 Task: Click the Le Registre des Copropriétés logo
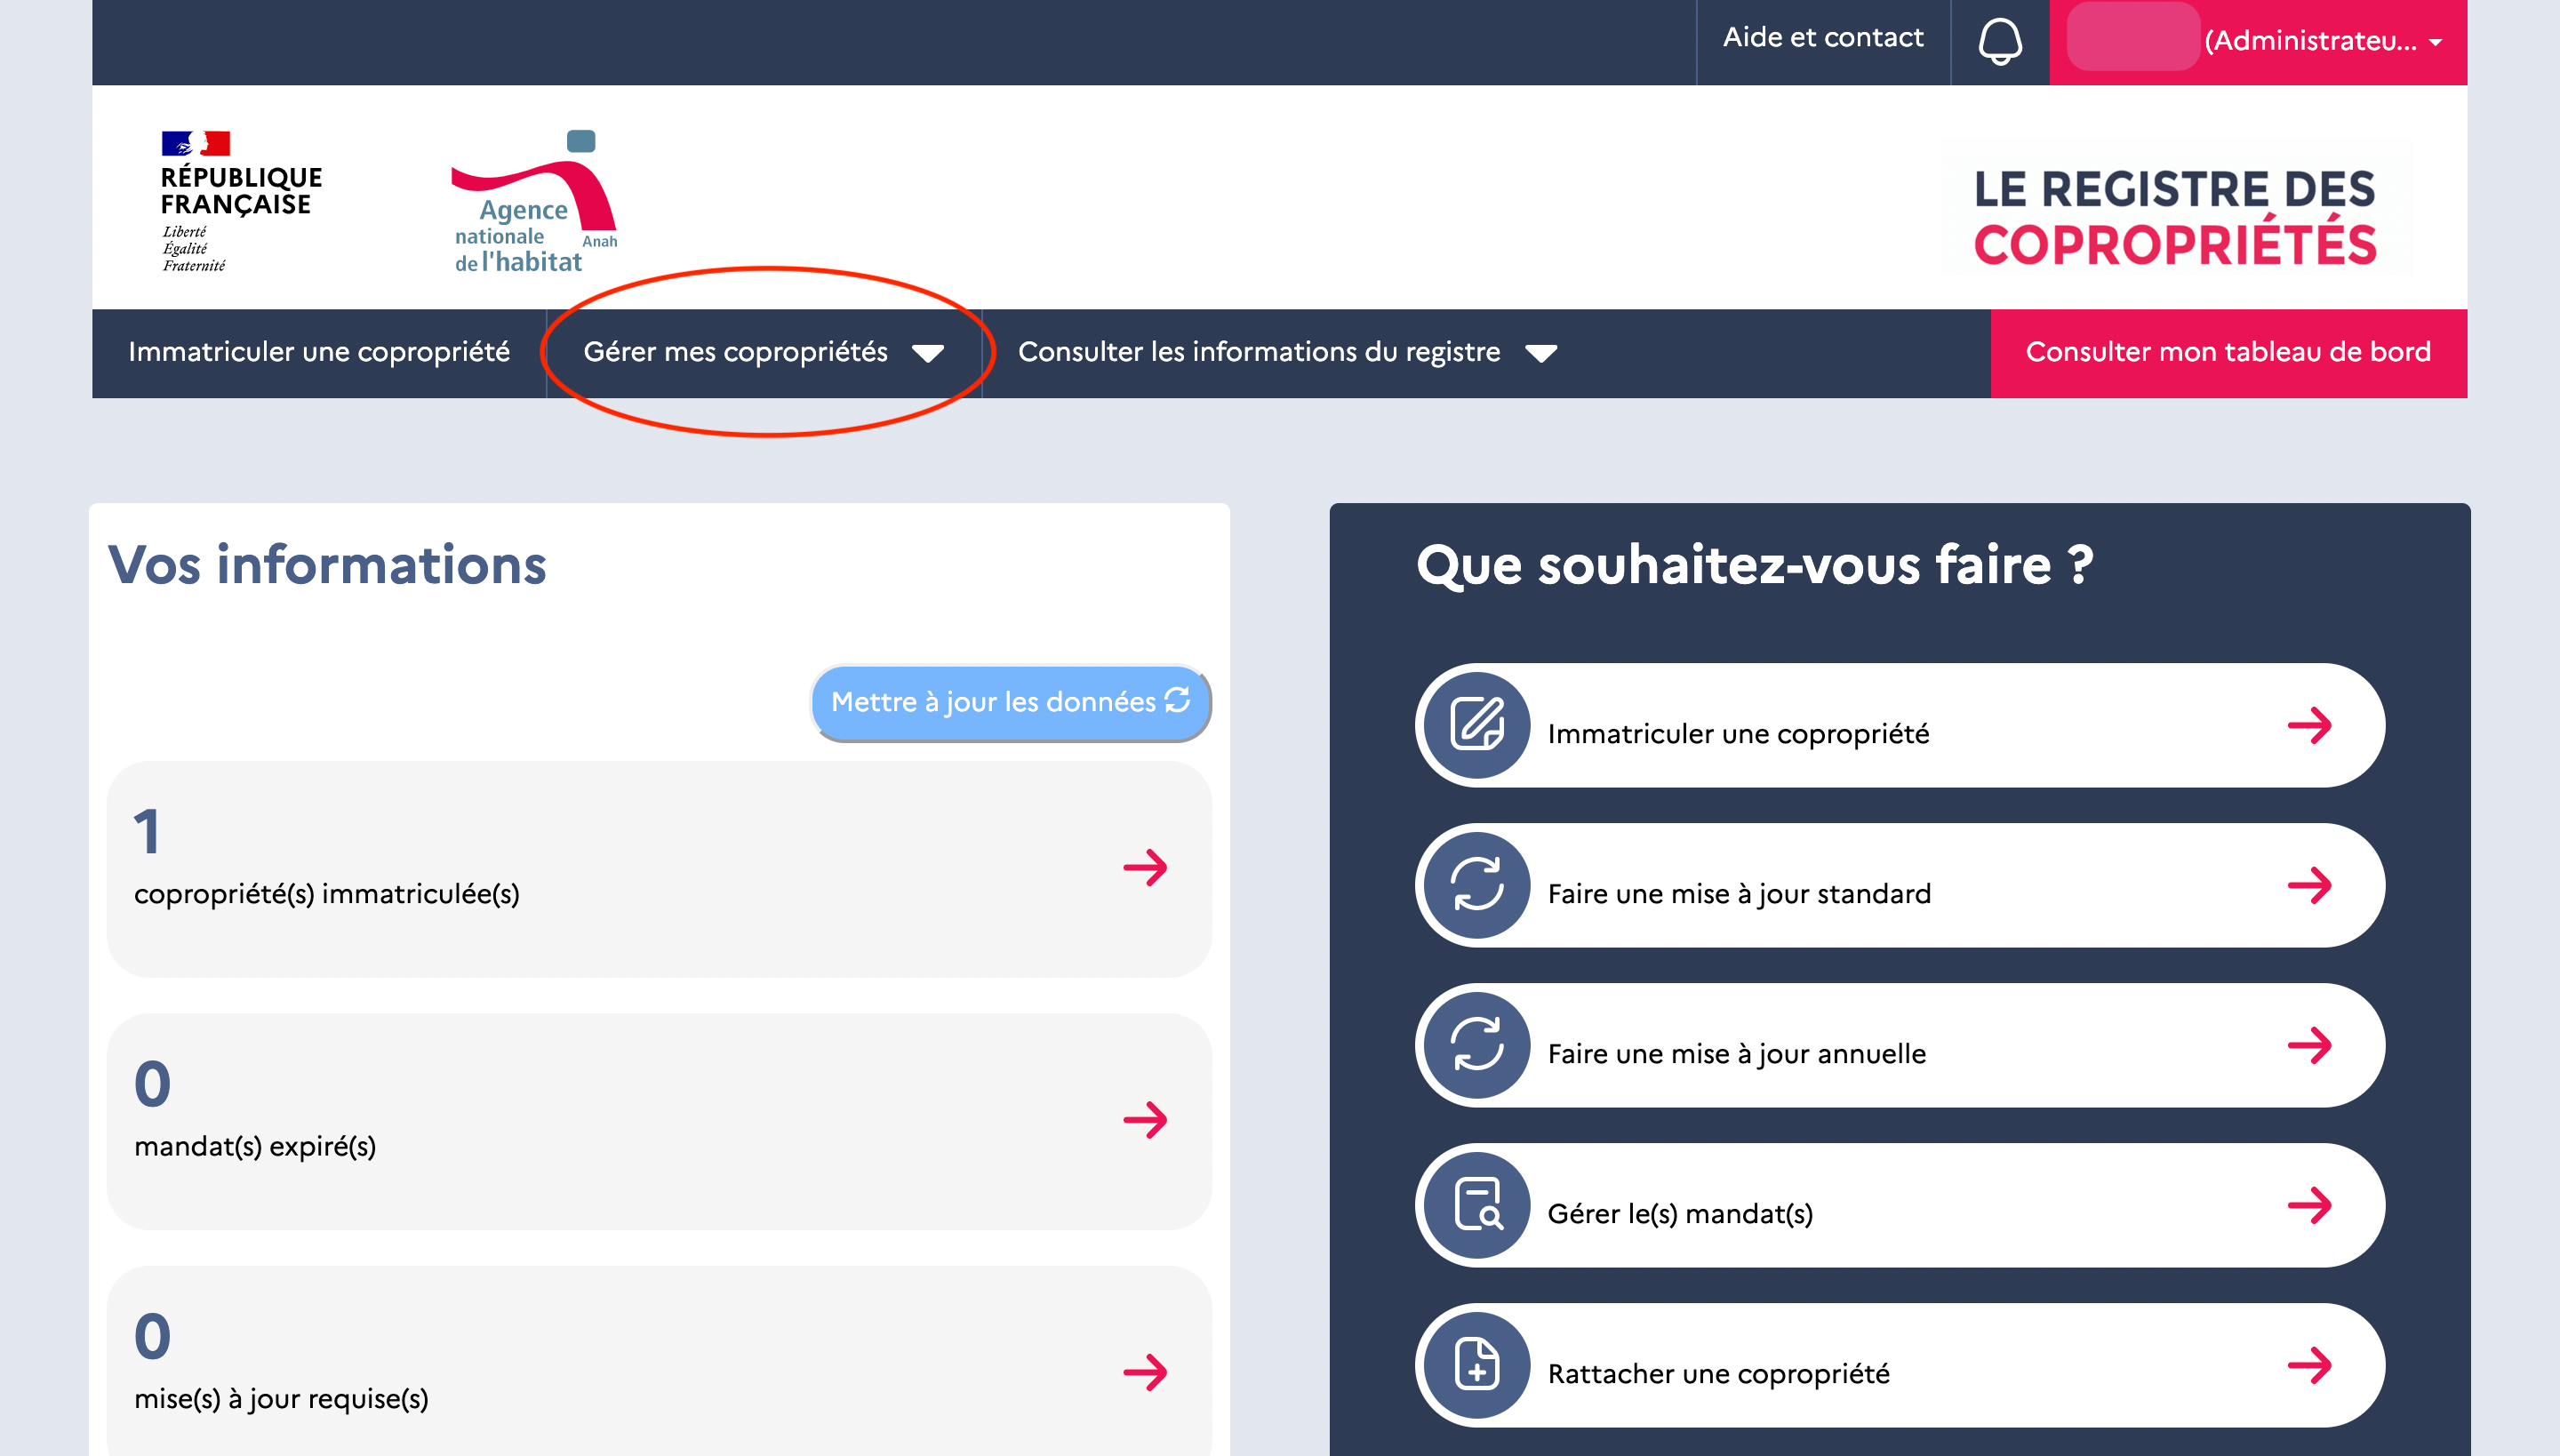point(2174,216)
